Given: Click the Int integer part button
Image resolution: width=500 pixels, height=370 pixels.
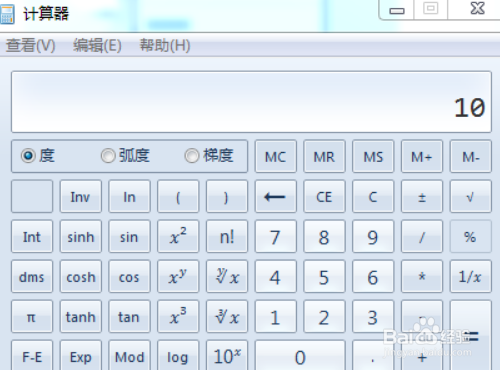Looking at the screenshot, I should point(32,237).
